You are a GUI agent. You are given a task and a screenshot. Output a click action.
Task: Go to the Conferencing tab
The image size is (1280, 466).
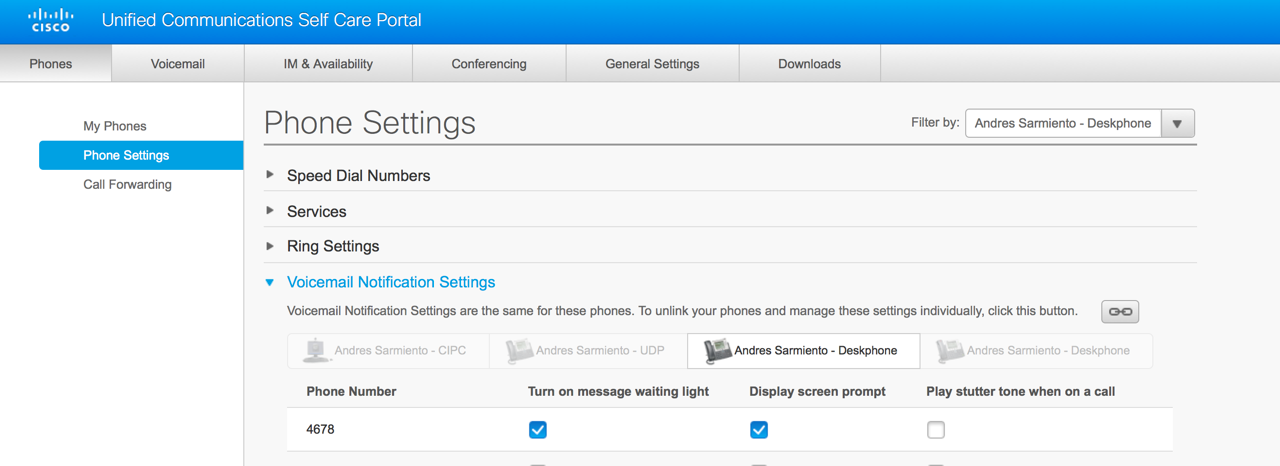pos(489,64)
